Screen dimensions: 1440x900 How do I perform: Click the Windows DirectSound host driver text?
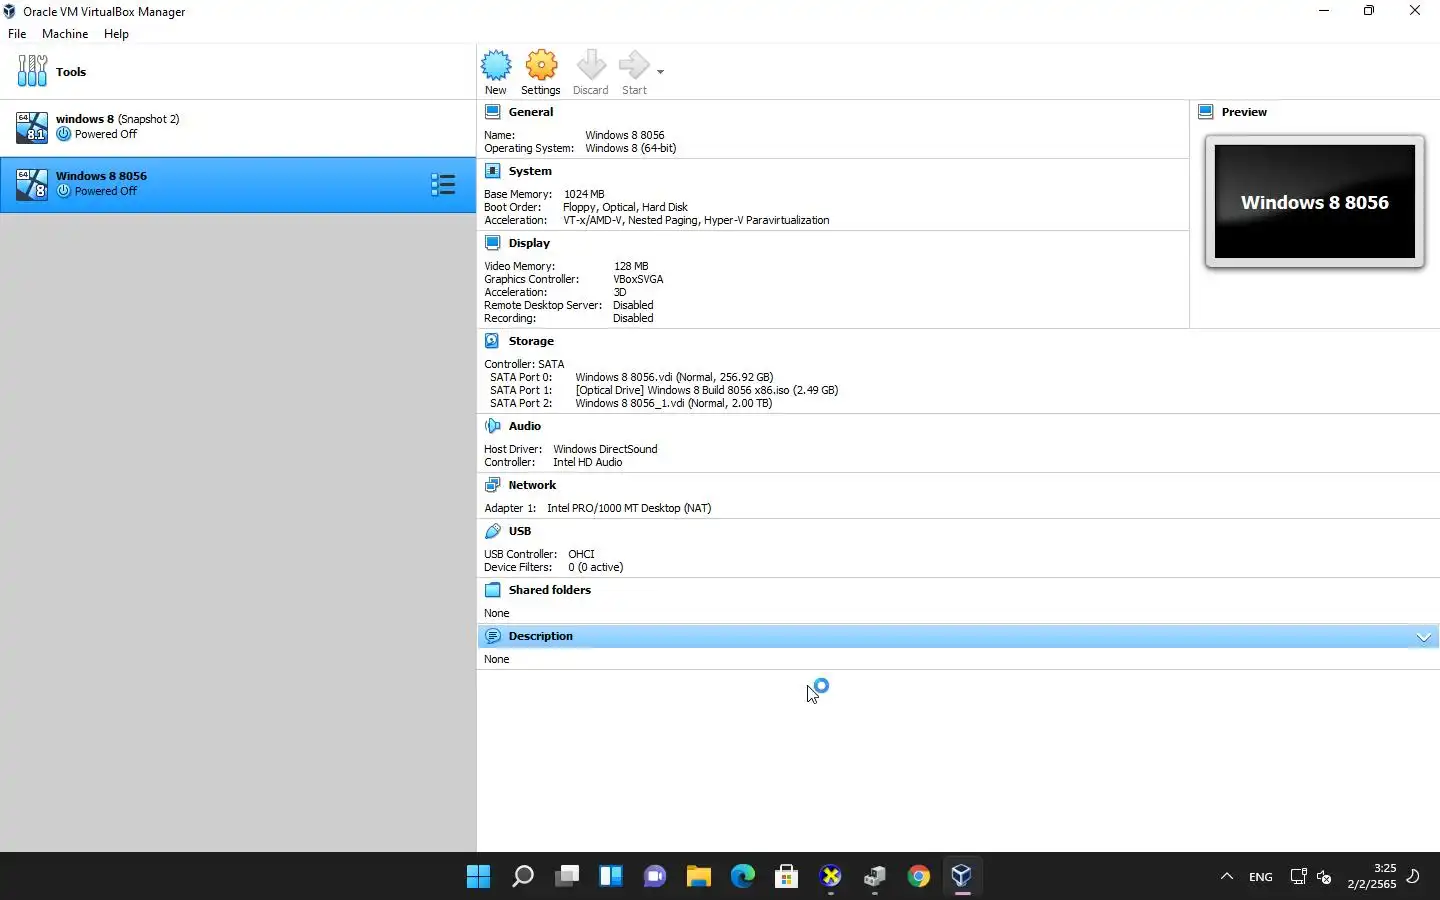pos(605,449)
